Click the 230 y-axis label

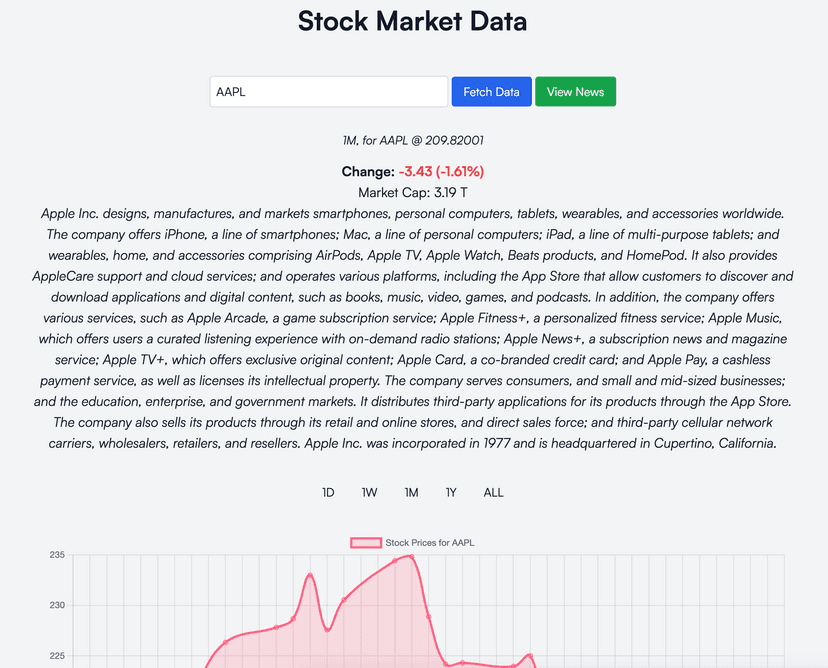(x=56, y=606)
